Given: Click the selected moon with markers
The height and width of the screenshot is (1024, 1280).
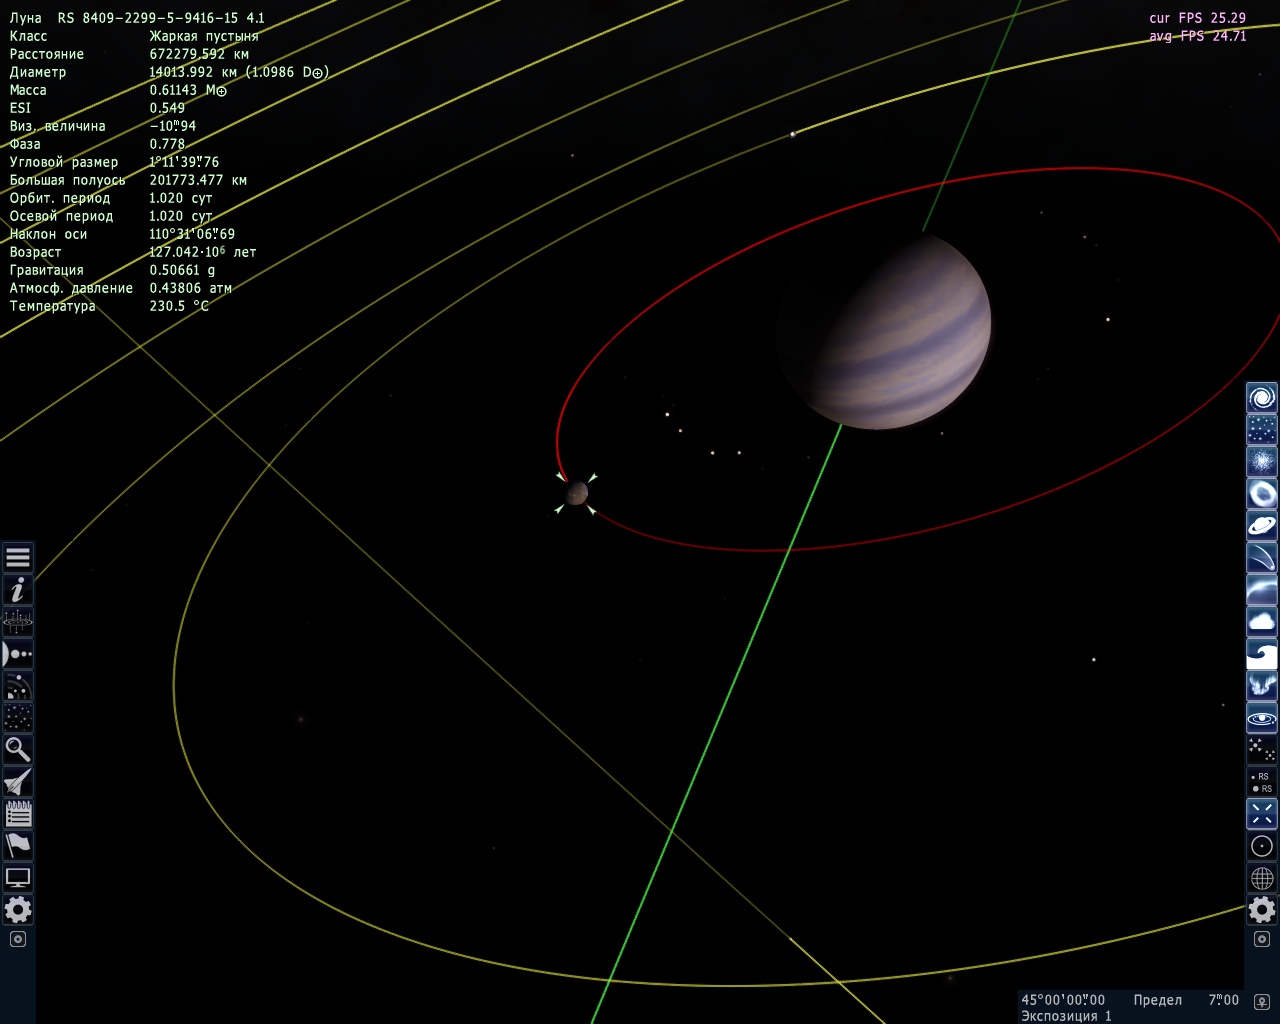Looking at the screenshot, I should coord(576,493).
